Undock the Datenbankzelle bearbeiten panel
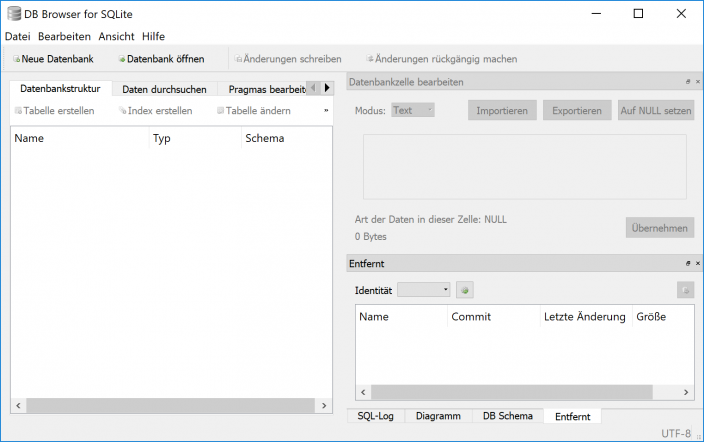Image resolution: width=704 pixels, height=442 pixels. click(687, 82)
